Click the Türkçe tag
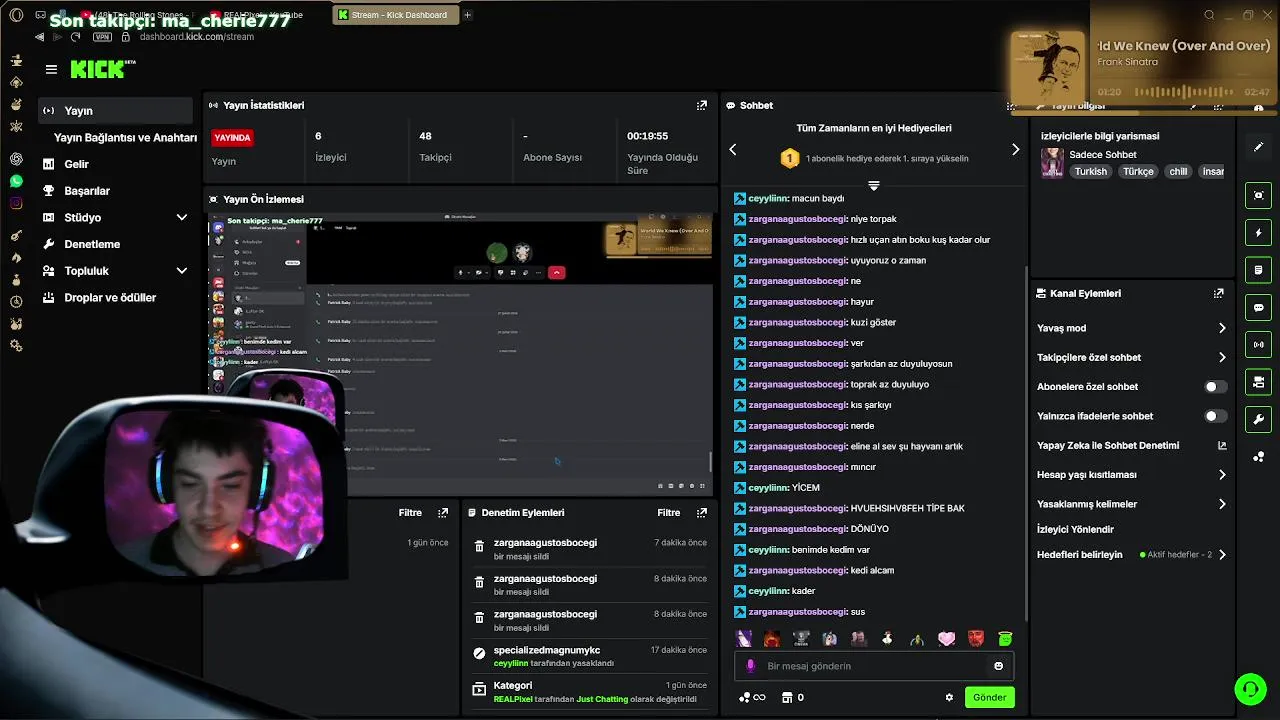 point(1138,171)
